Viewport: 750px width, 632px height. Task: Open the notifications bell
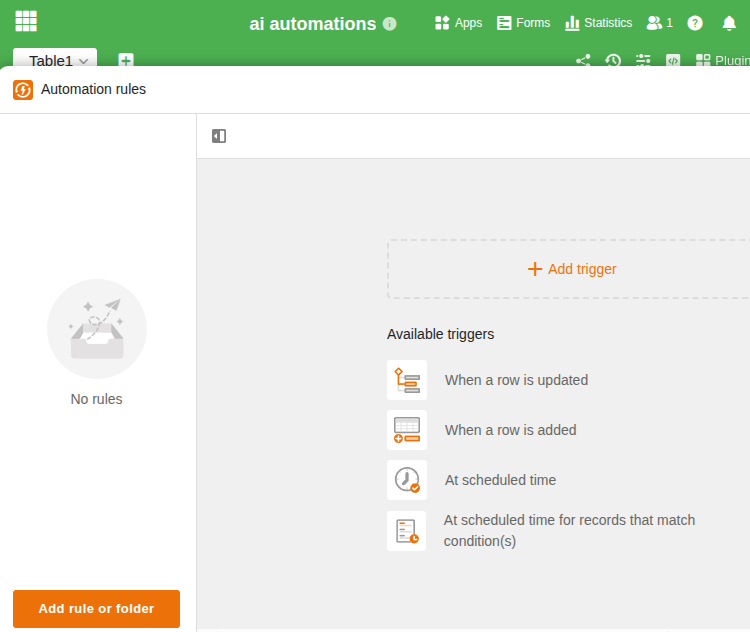pyautogui.click(x=729, y=23)
